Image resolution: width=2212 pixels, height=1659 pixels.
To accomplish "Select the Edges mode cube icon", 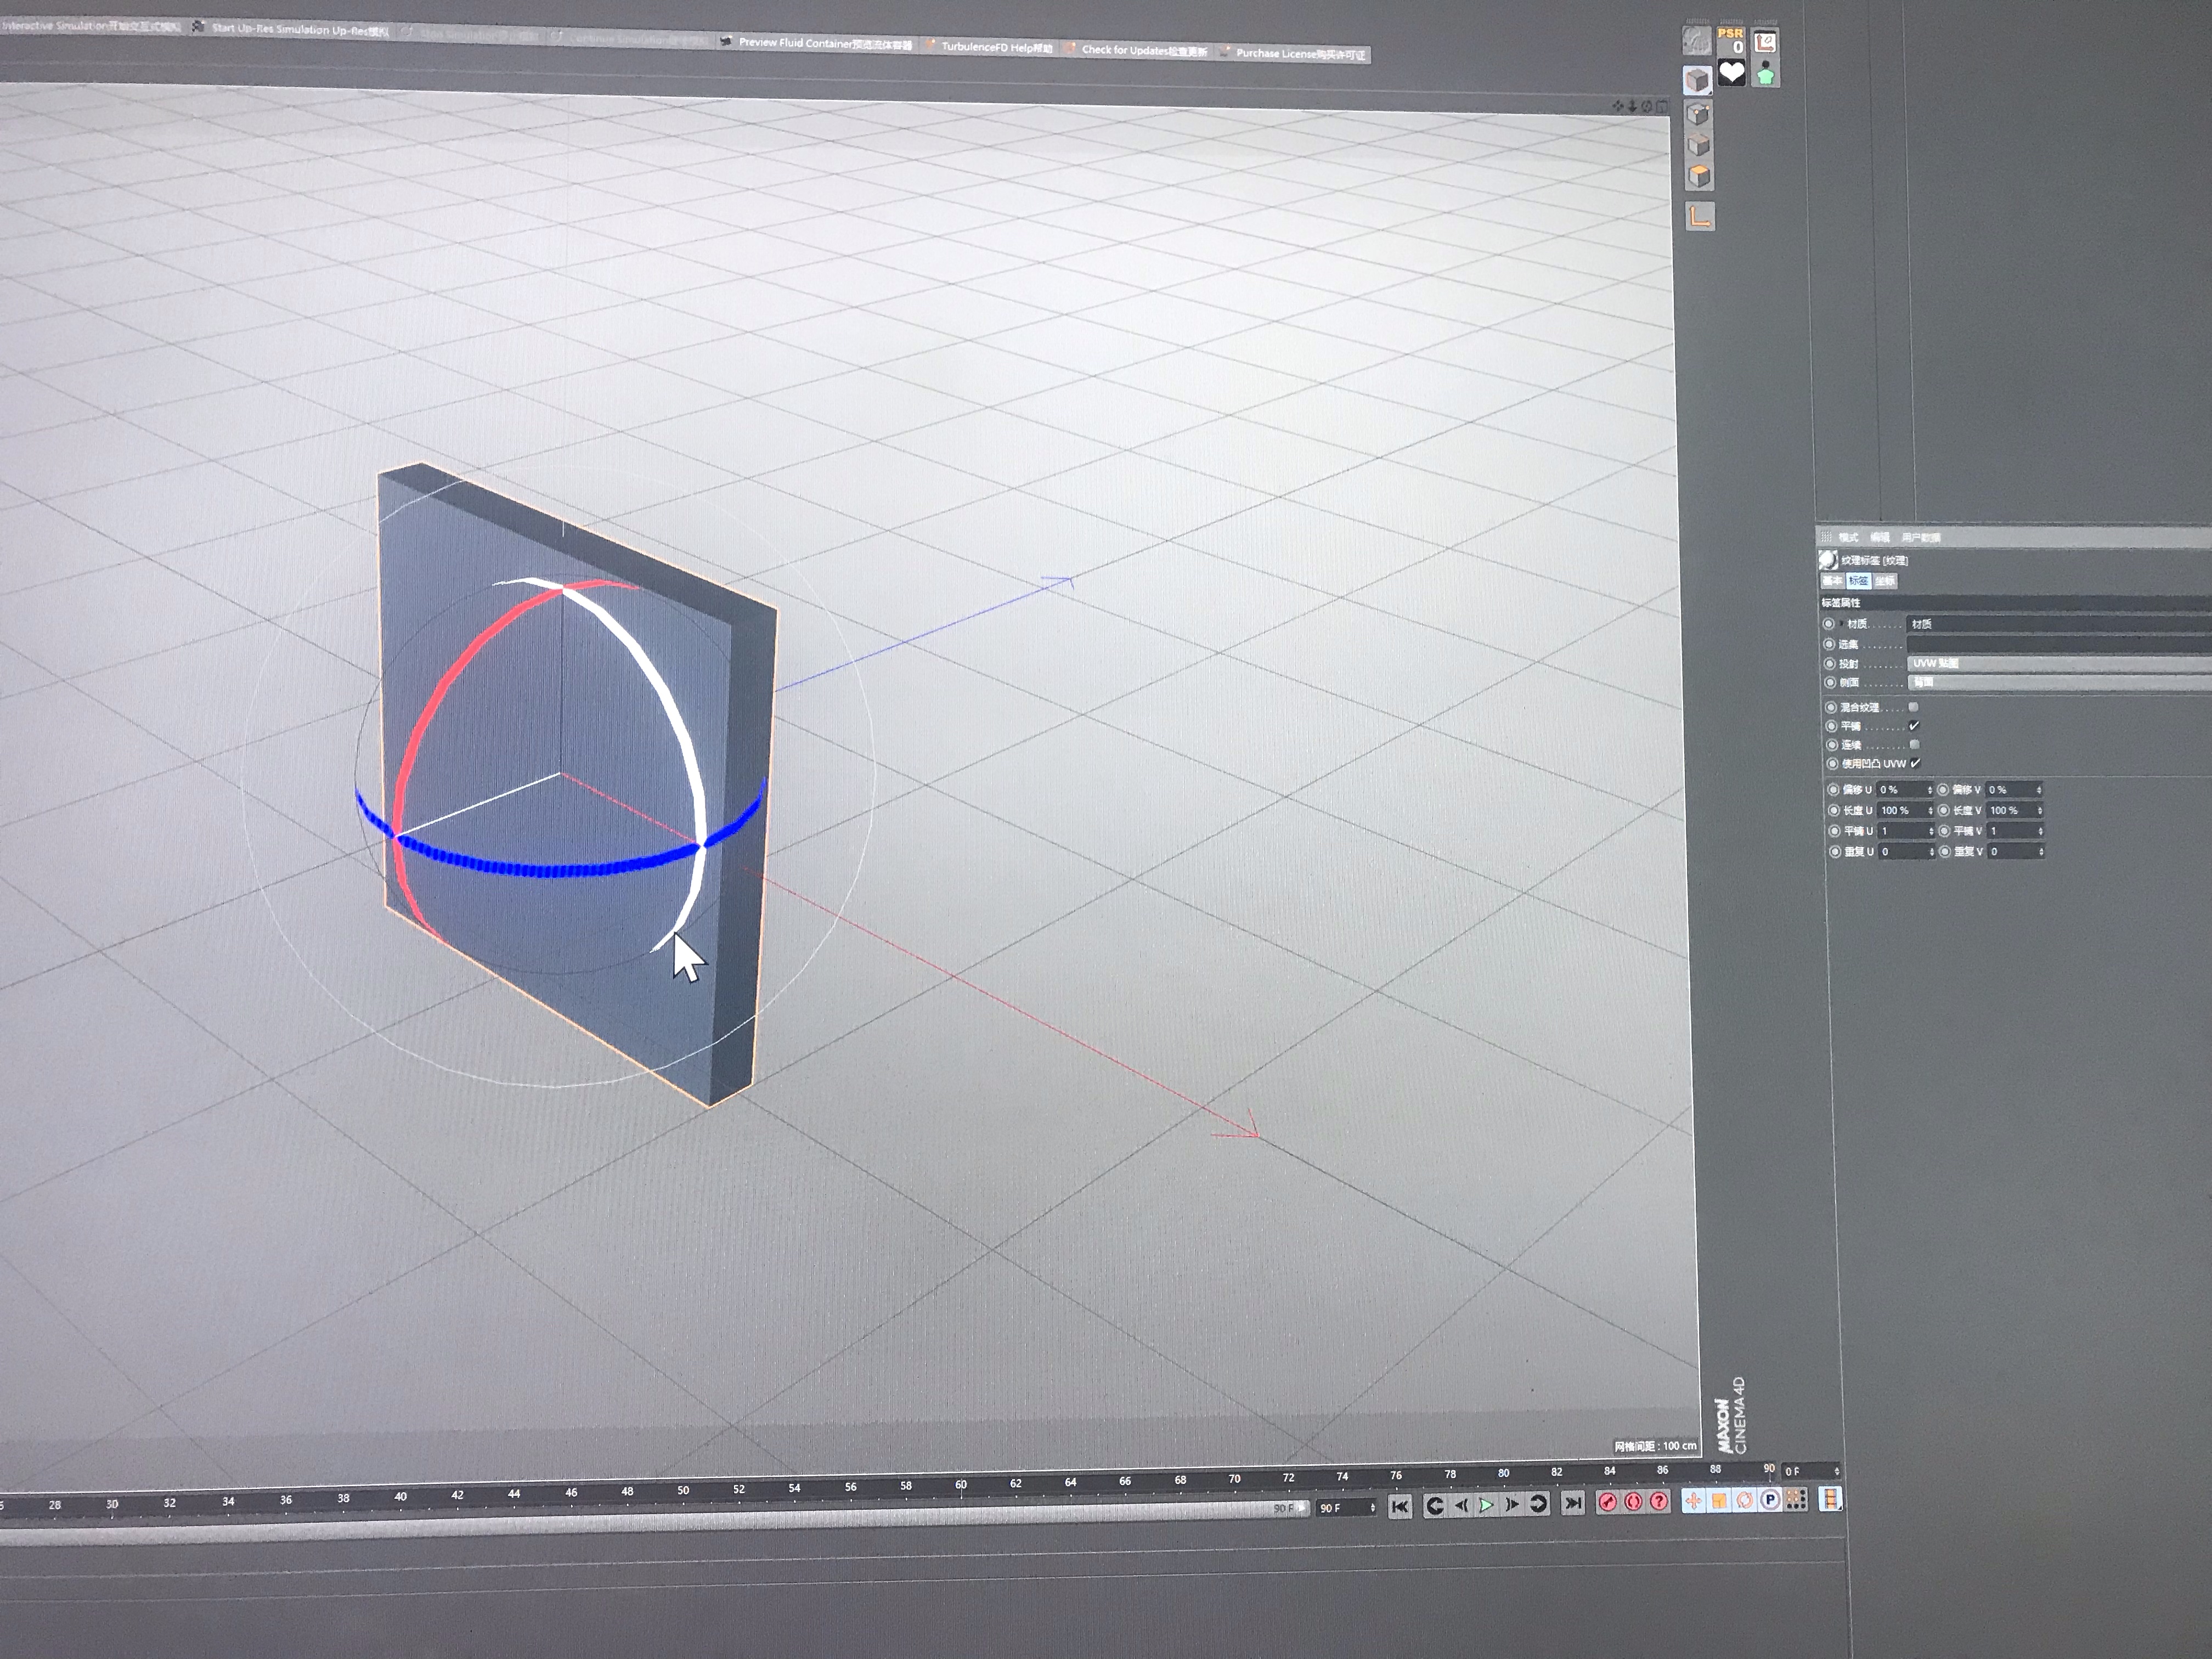I will coord(1698,146).
